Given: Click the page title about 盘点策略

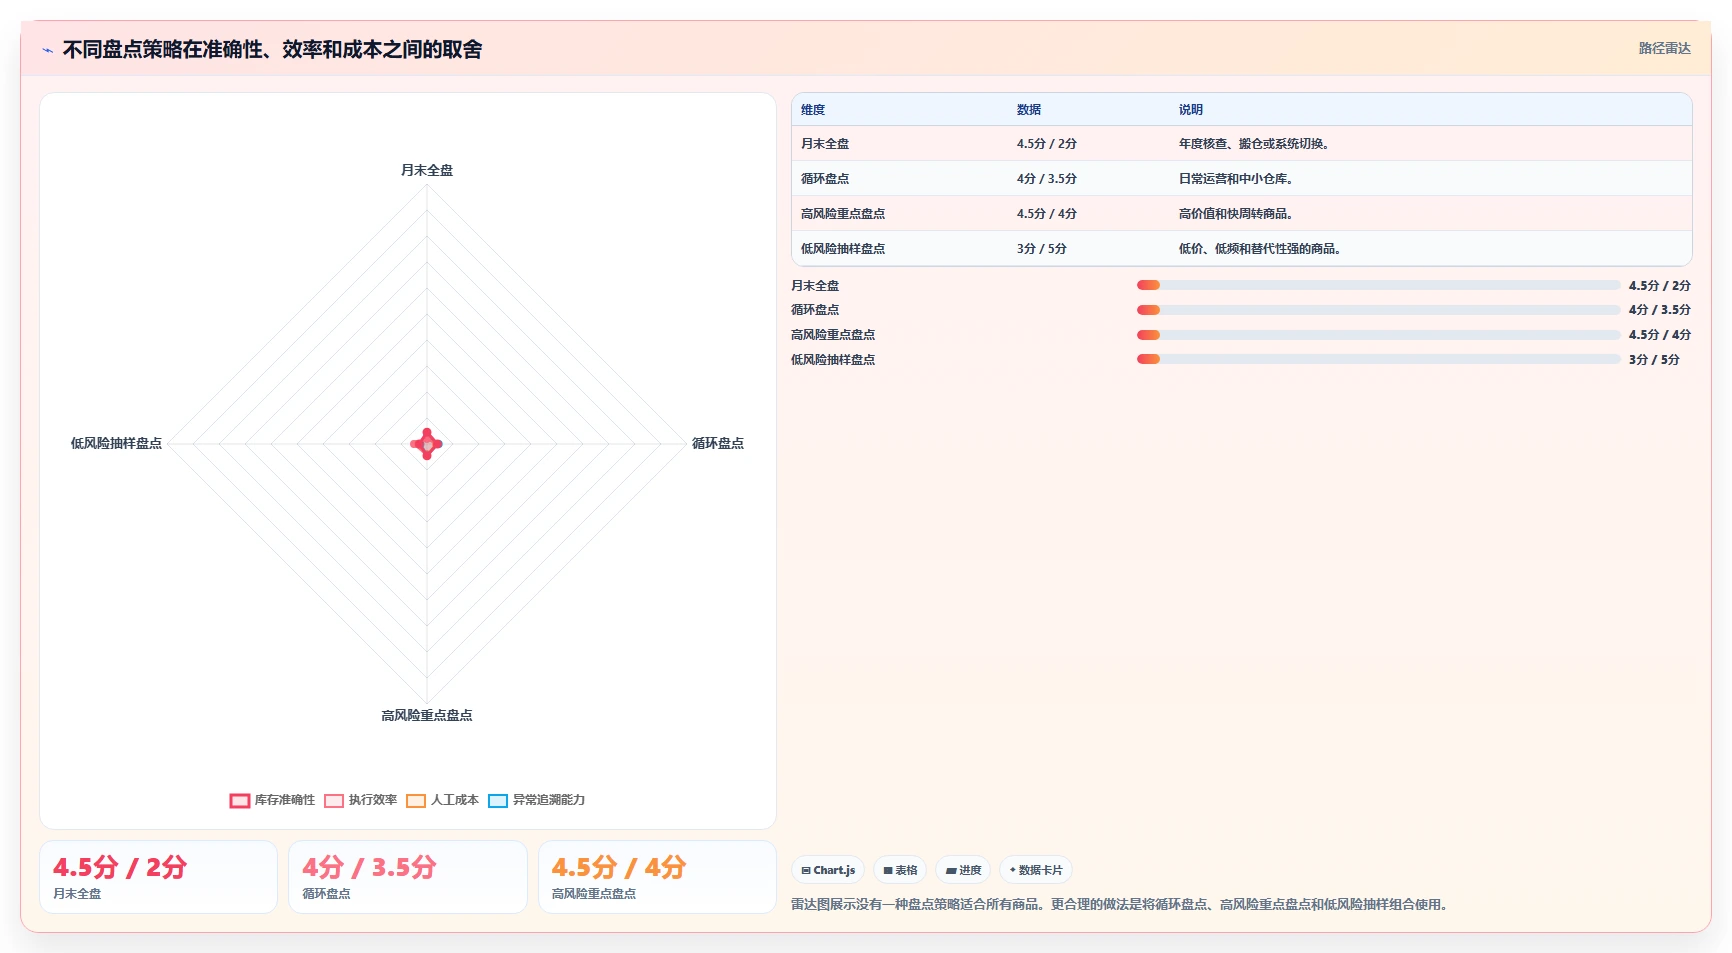Looking at the screenshot, I should [272, 49].
